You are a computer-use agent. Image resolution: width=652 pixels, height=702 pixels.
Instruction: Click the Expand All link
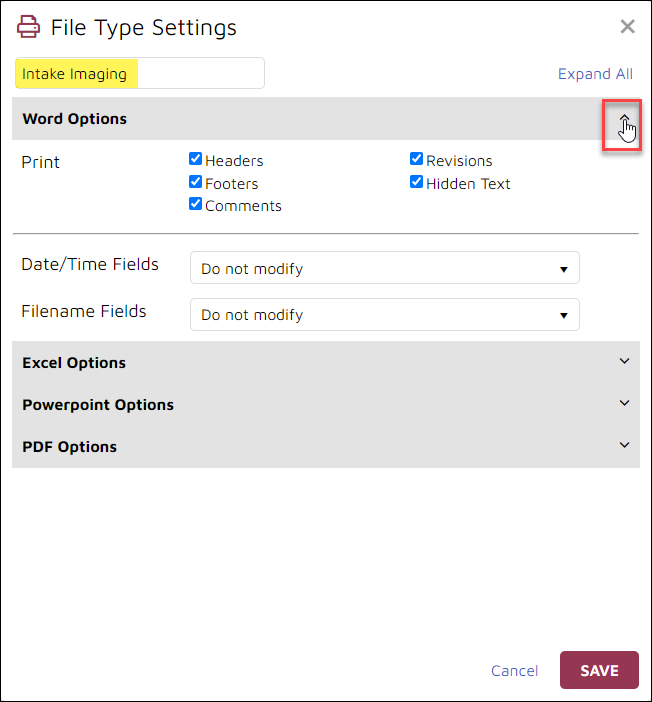595,74
